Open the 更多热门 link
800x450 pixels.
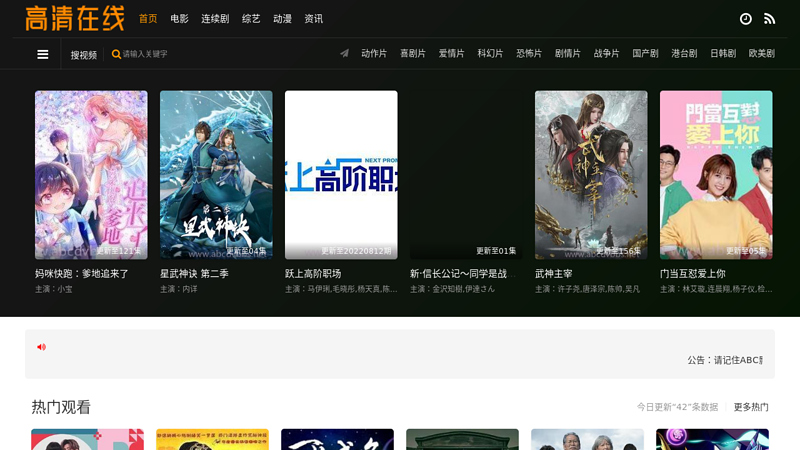click(x=751, y=407)
